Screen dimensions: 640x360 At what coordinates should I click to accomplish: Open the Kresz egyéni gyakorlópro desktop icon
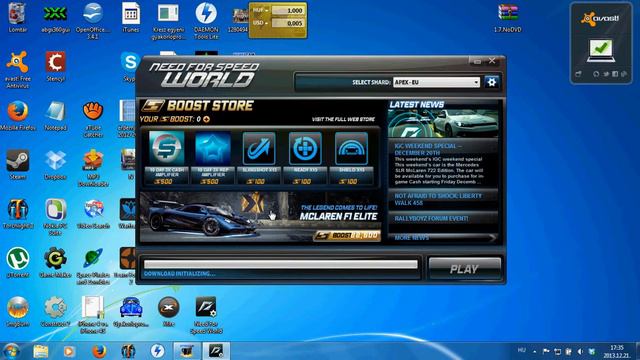(x=169, y=20)
